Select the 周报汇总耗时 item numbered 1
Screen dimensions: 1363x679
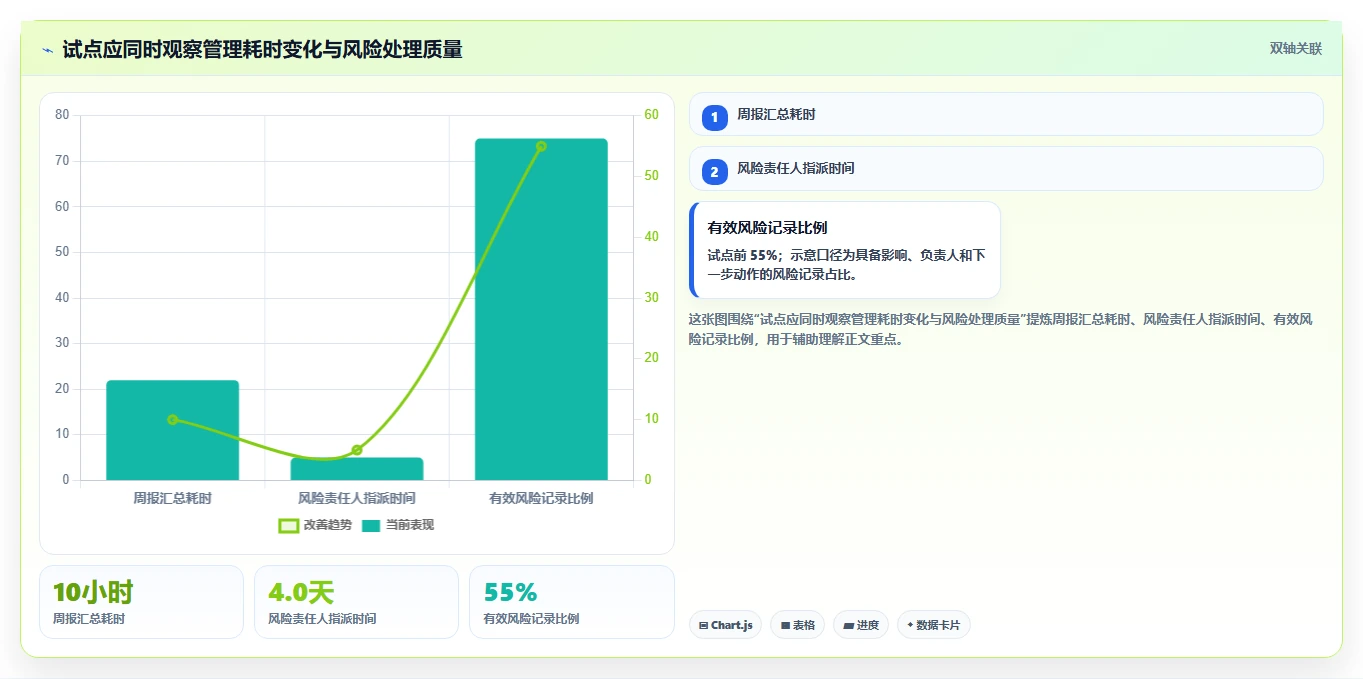click(1006, 114)
